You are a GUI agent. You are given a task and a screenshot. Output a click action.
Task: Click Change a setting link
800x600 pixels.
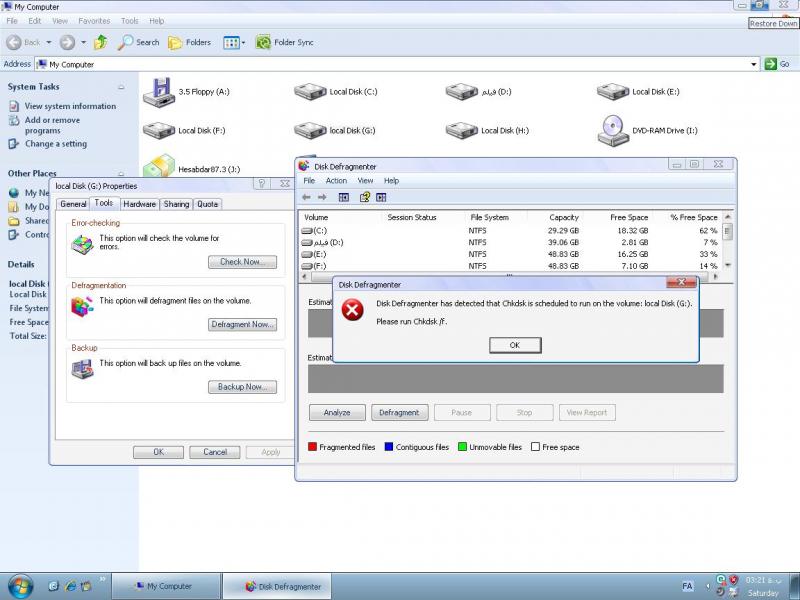[56, 144]
